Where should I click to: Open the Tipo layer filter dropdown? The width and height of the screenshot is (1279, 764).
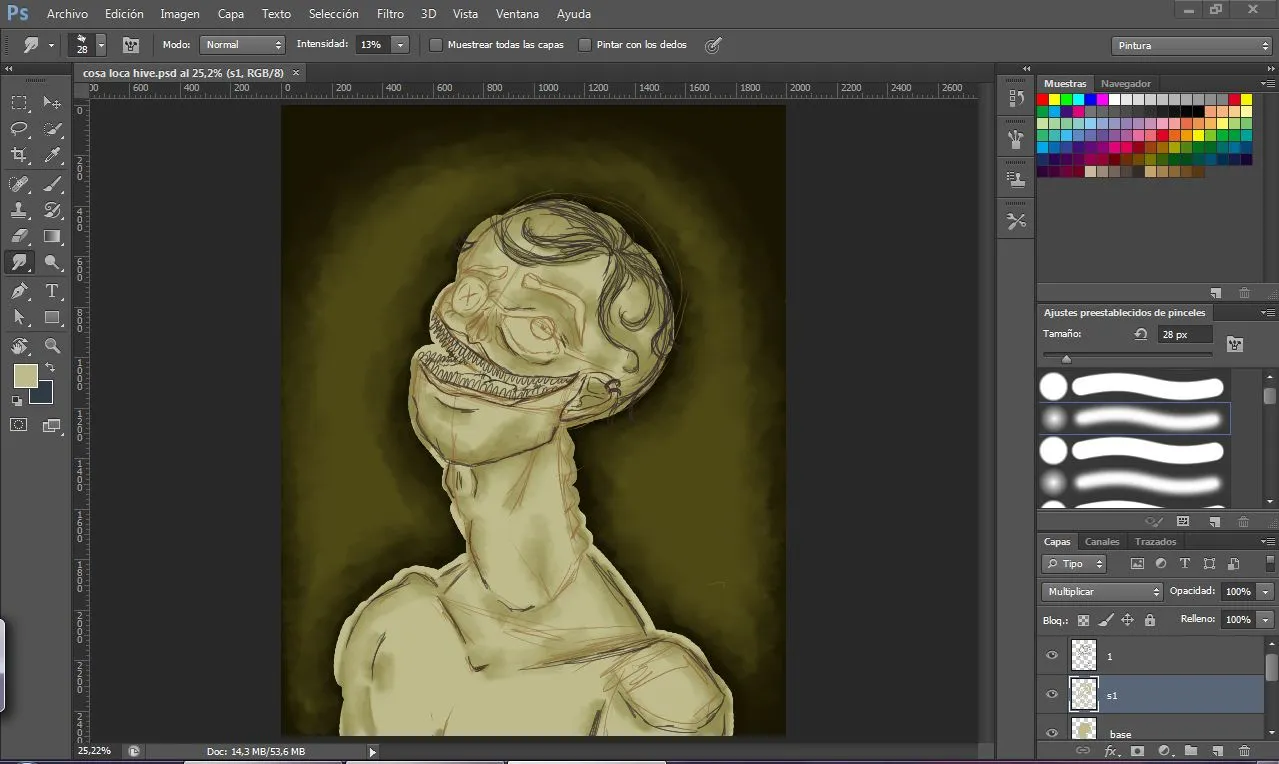pos(1074,564)
